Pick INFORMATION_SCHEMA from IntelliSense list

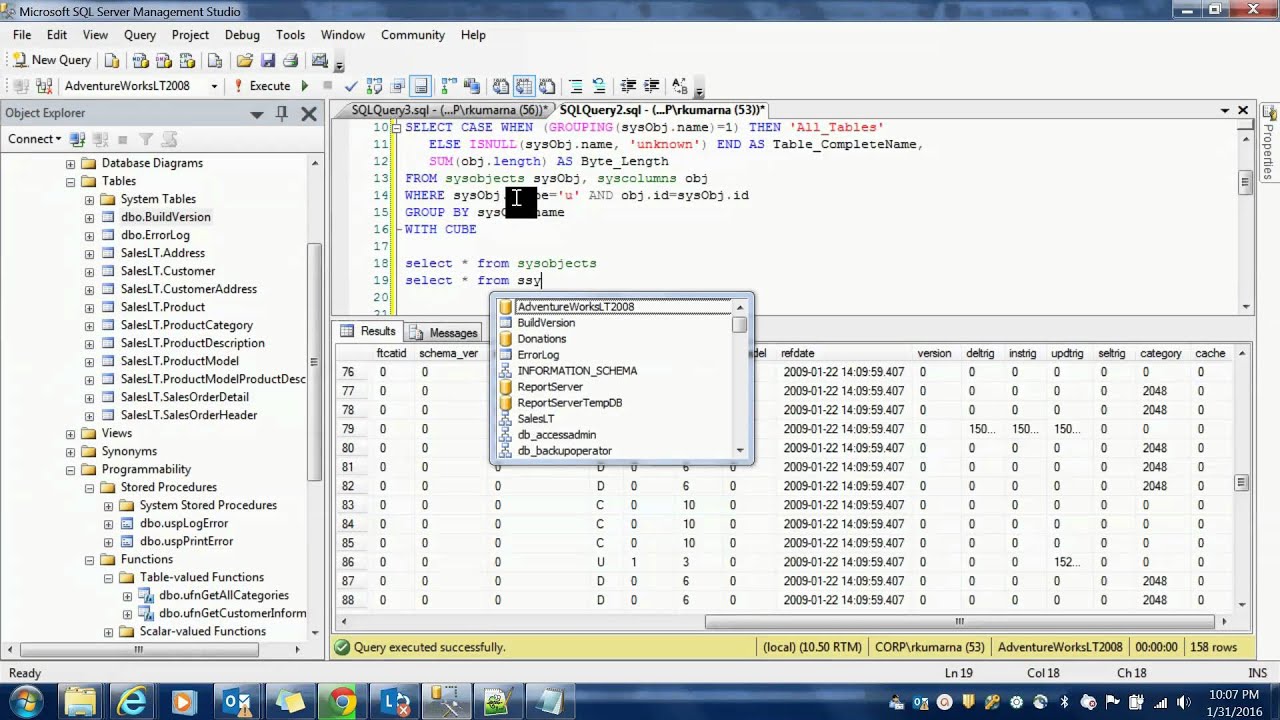tap(577, 371)
